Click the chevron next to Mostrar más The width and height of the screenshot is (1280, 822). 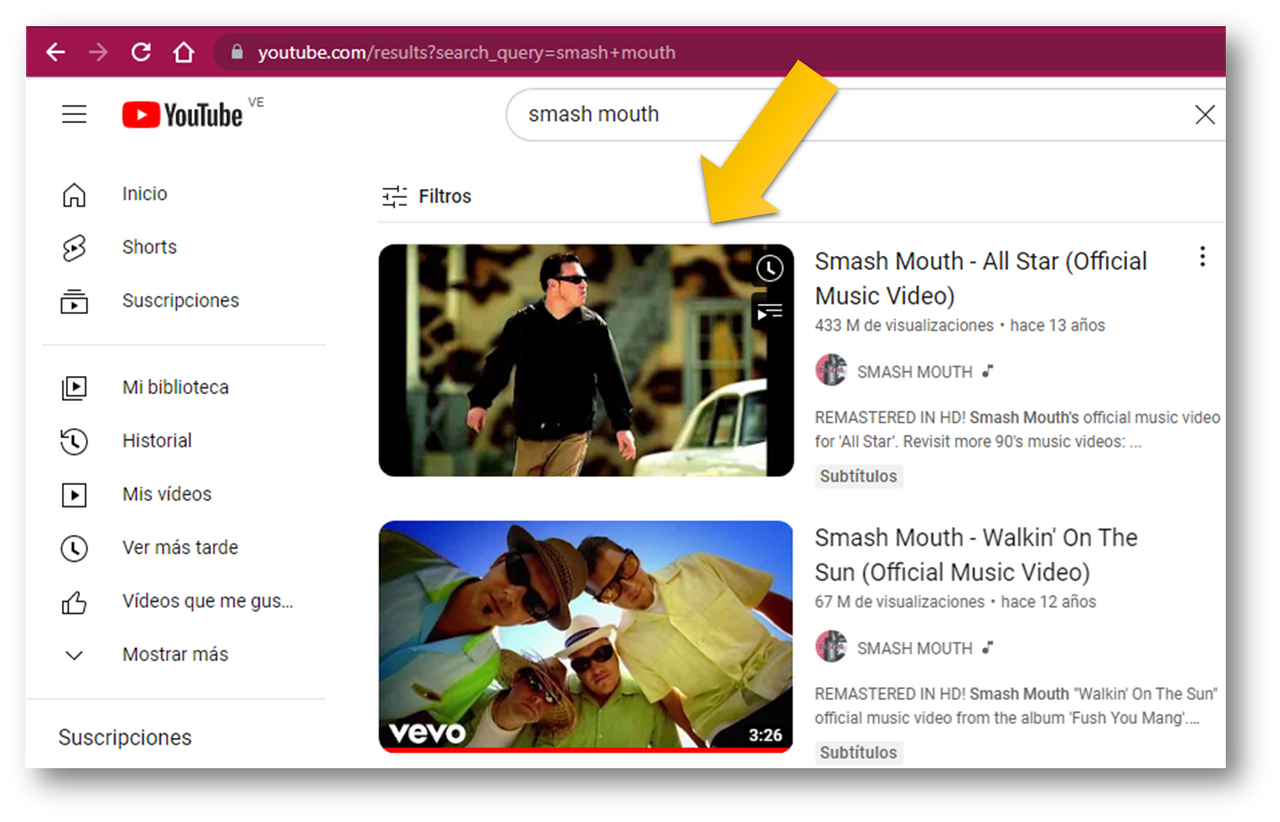click(x=74, y=655)
